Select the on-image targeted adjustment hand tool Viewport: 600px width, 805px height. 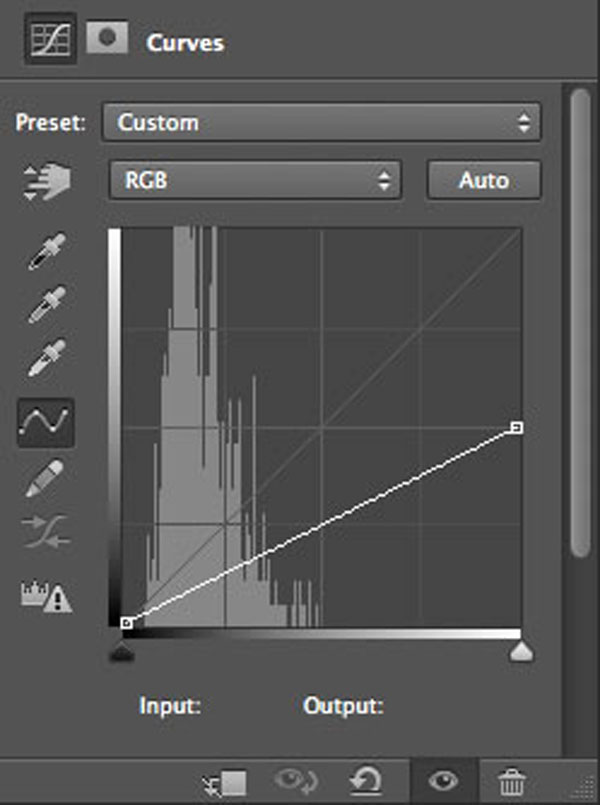click(x=46, y=181)
